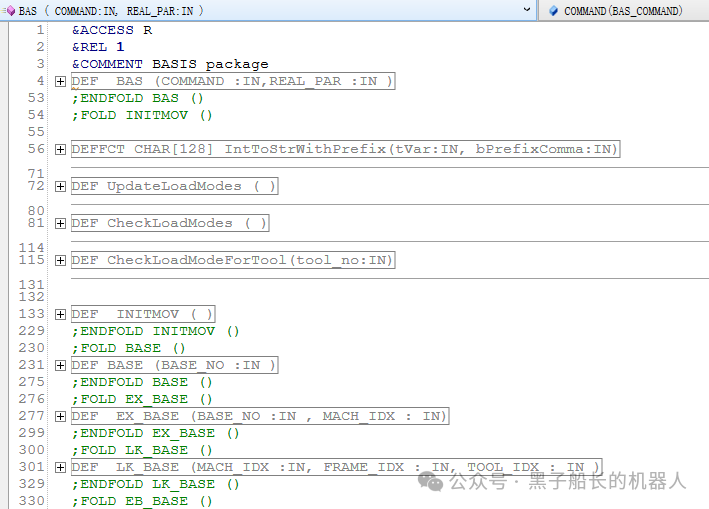Image resolution: width=709 pixels, height=509 pixels.
Task: Open the BAS function dropdown arrow
Action: [527, 10]
